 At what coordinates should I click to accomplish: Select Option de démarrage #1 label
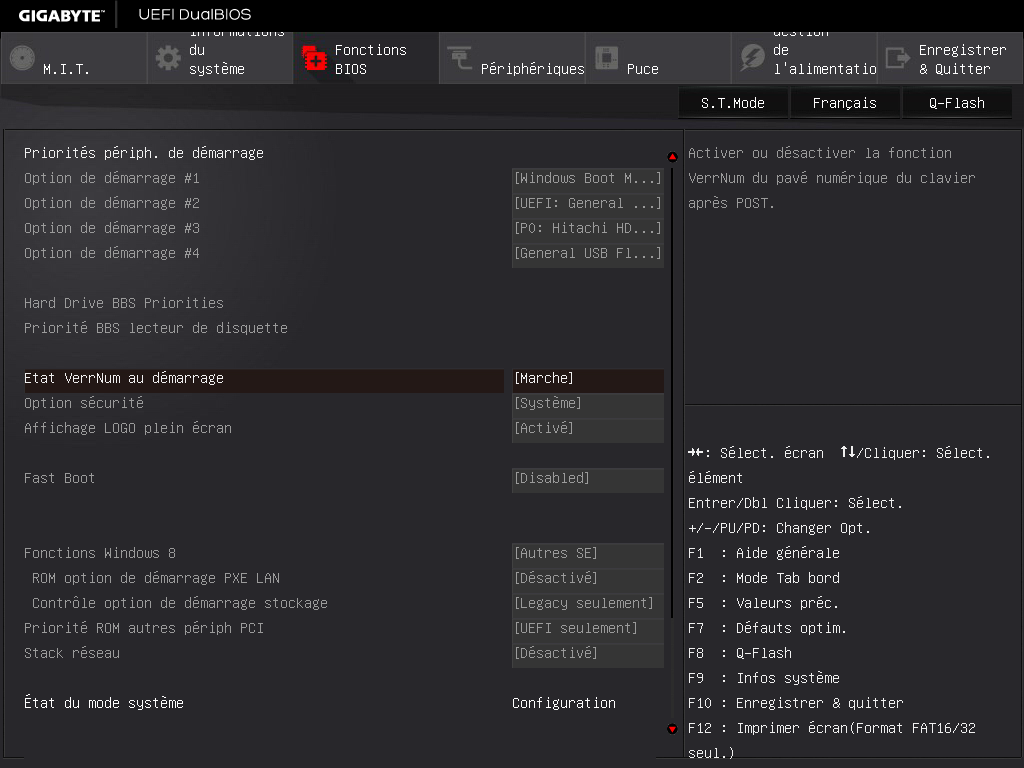click(x=112, y=178)
